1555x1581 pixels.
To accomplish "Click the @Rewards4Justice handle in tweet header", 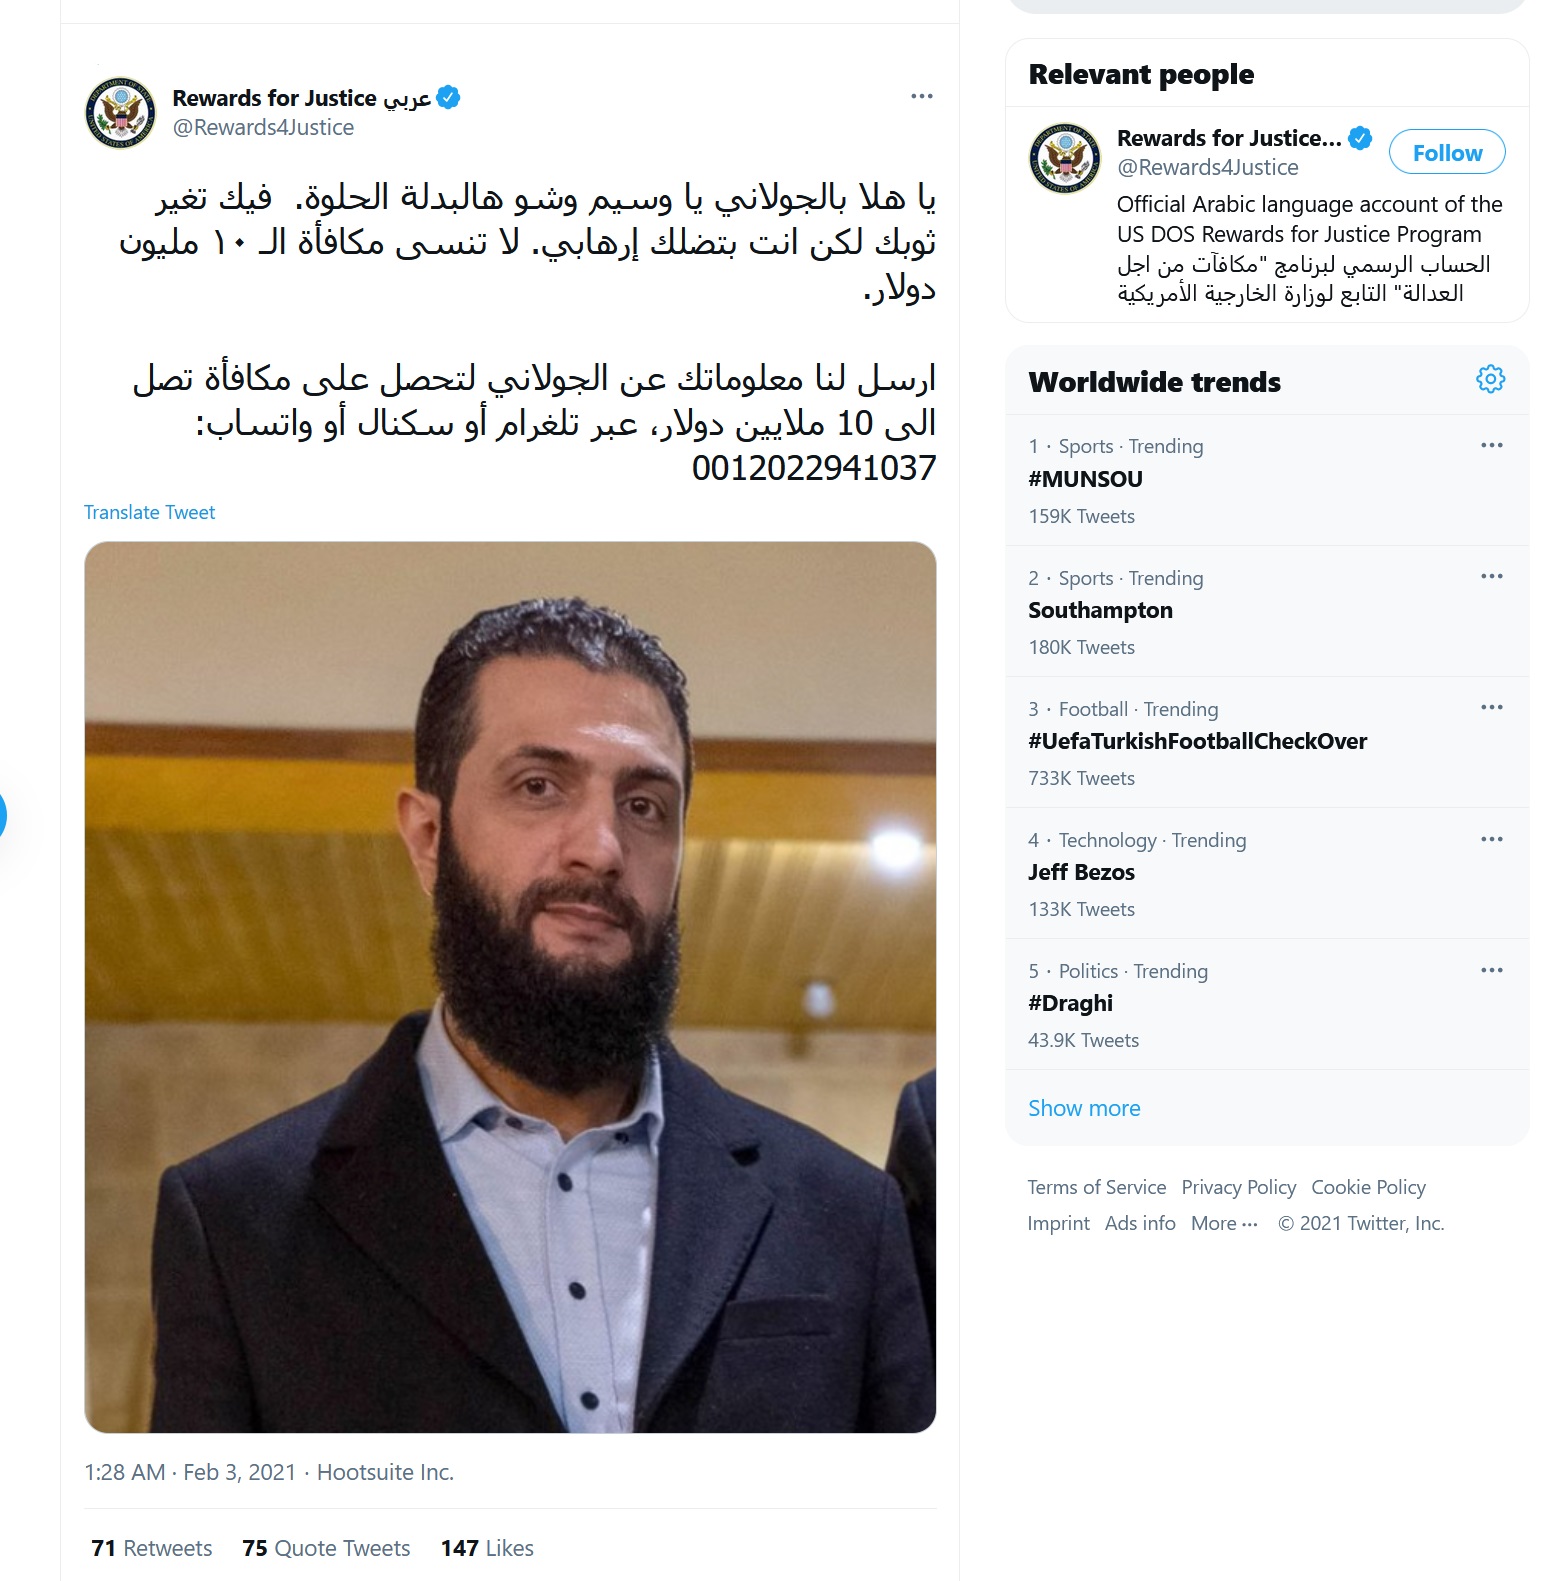I will 263,127.
